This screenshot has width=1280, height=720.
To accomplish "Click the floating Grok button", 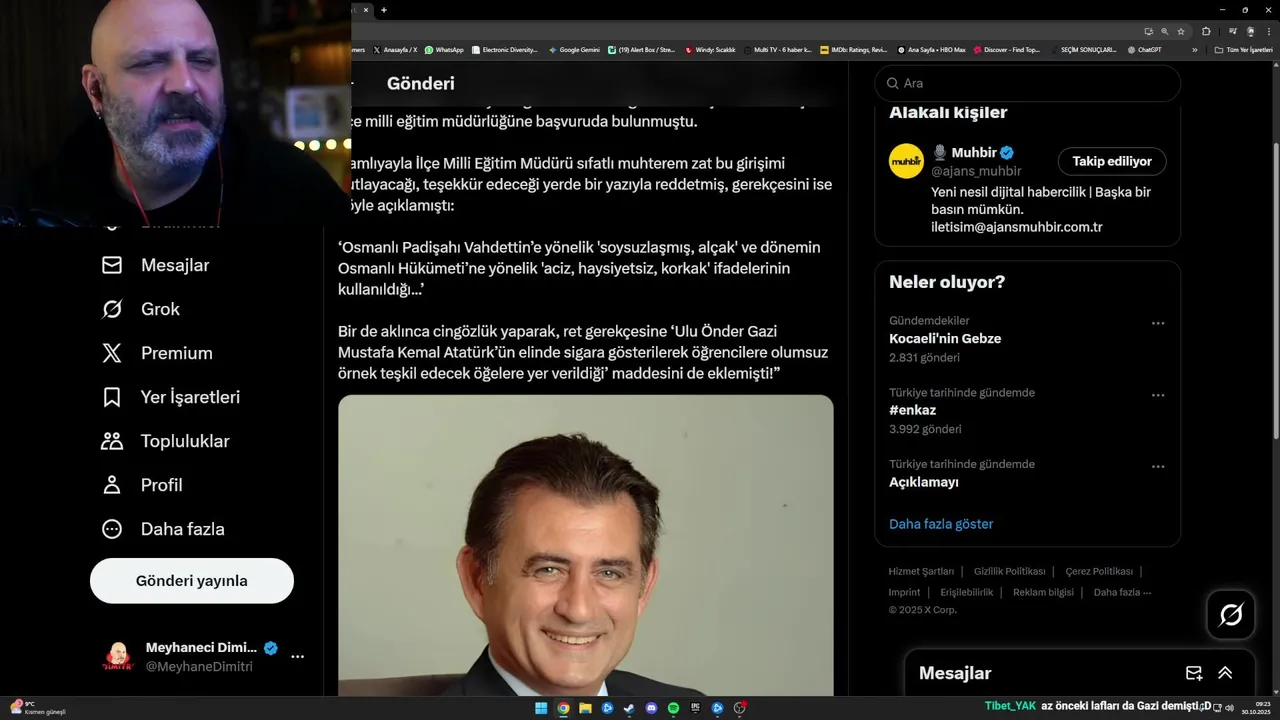I will (x=1231, y=615).
